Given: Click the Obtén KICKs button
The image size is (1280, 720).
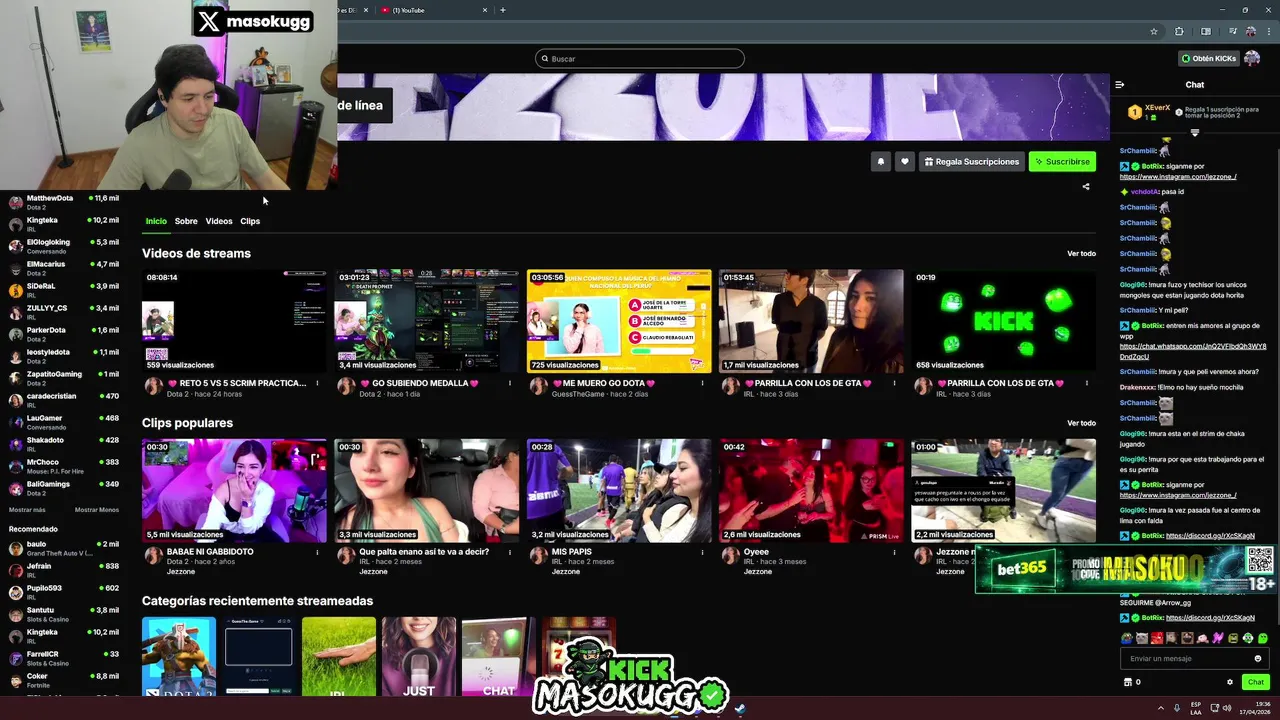Looking at the screenshot, I should (1209, 58).
